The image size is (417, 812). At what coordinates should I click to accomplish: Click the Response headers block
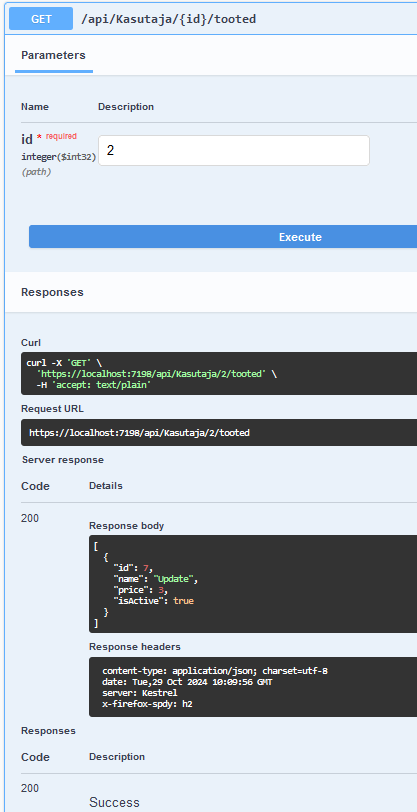pyautogui.click(x=253, y=687)
